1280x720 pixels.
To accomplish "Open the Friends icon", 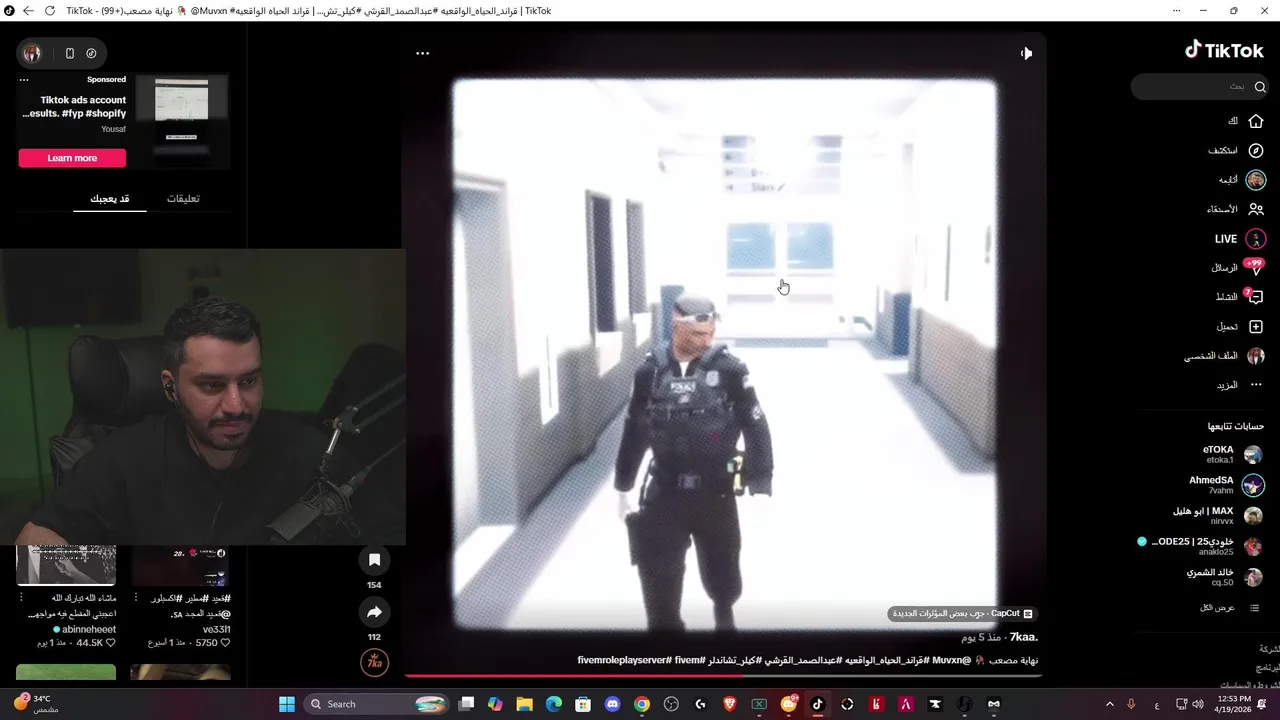I will (1256, 209).
